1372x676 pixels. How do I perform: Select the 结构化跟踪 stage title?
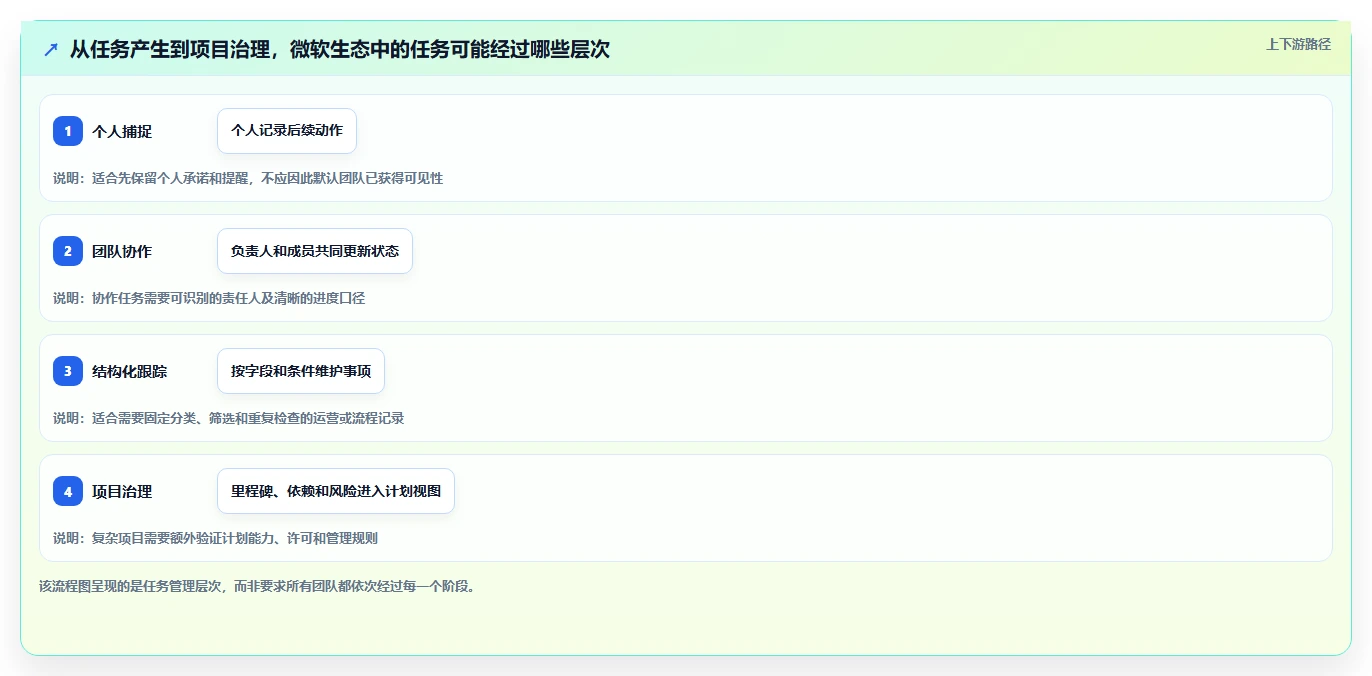130,371
